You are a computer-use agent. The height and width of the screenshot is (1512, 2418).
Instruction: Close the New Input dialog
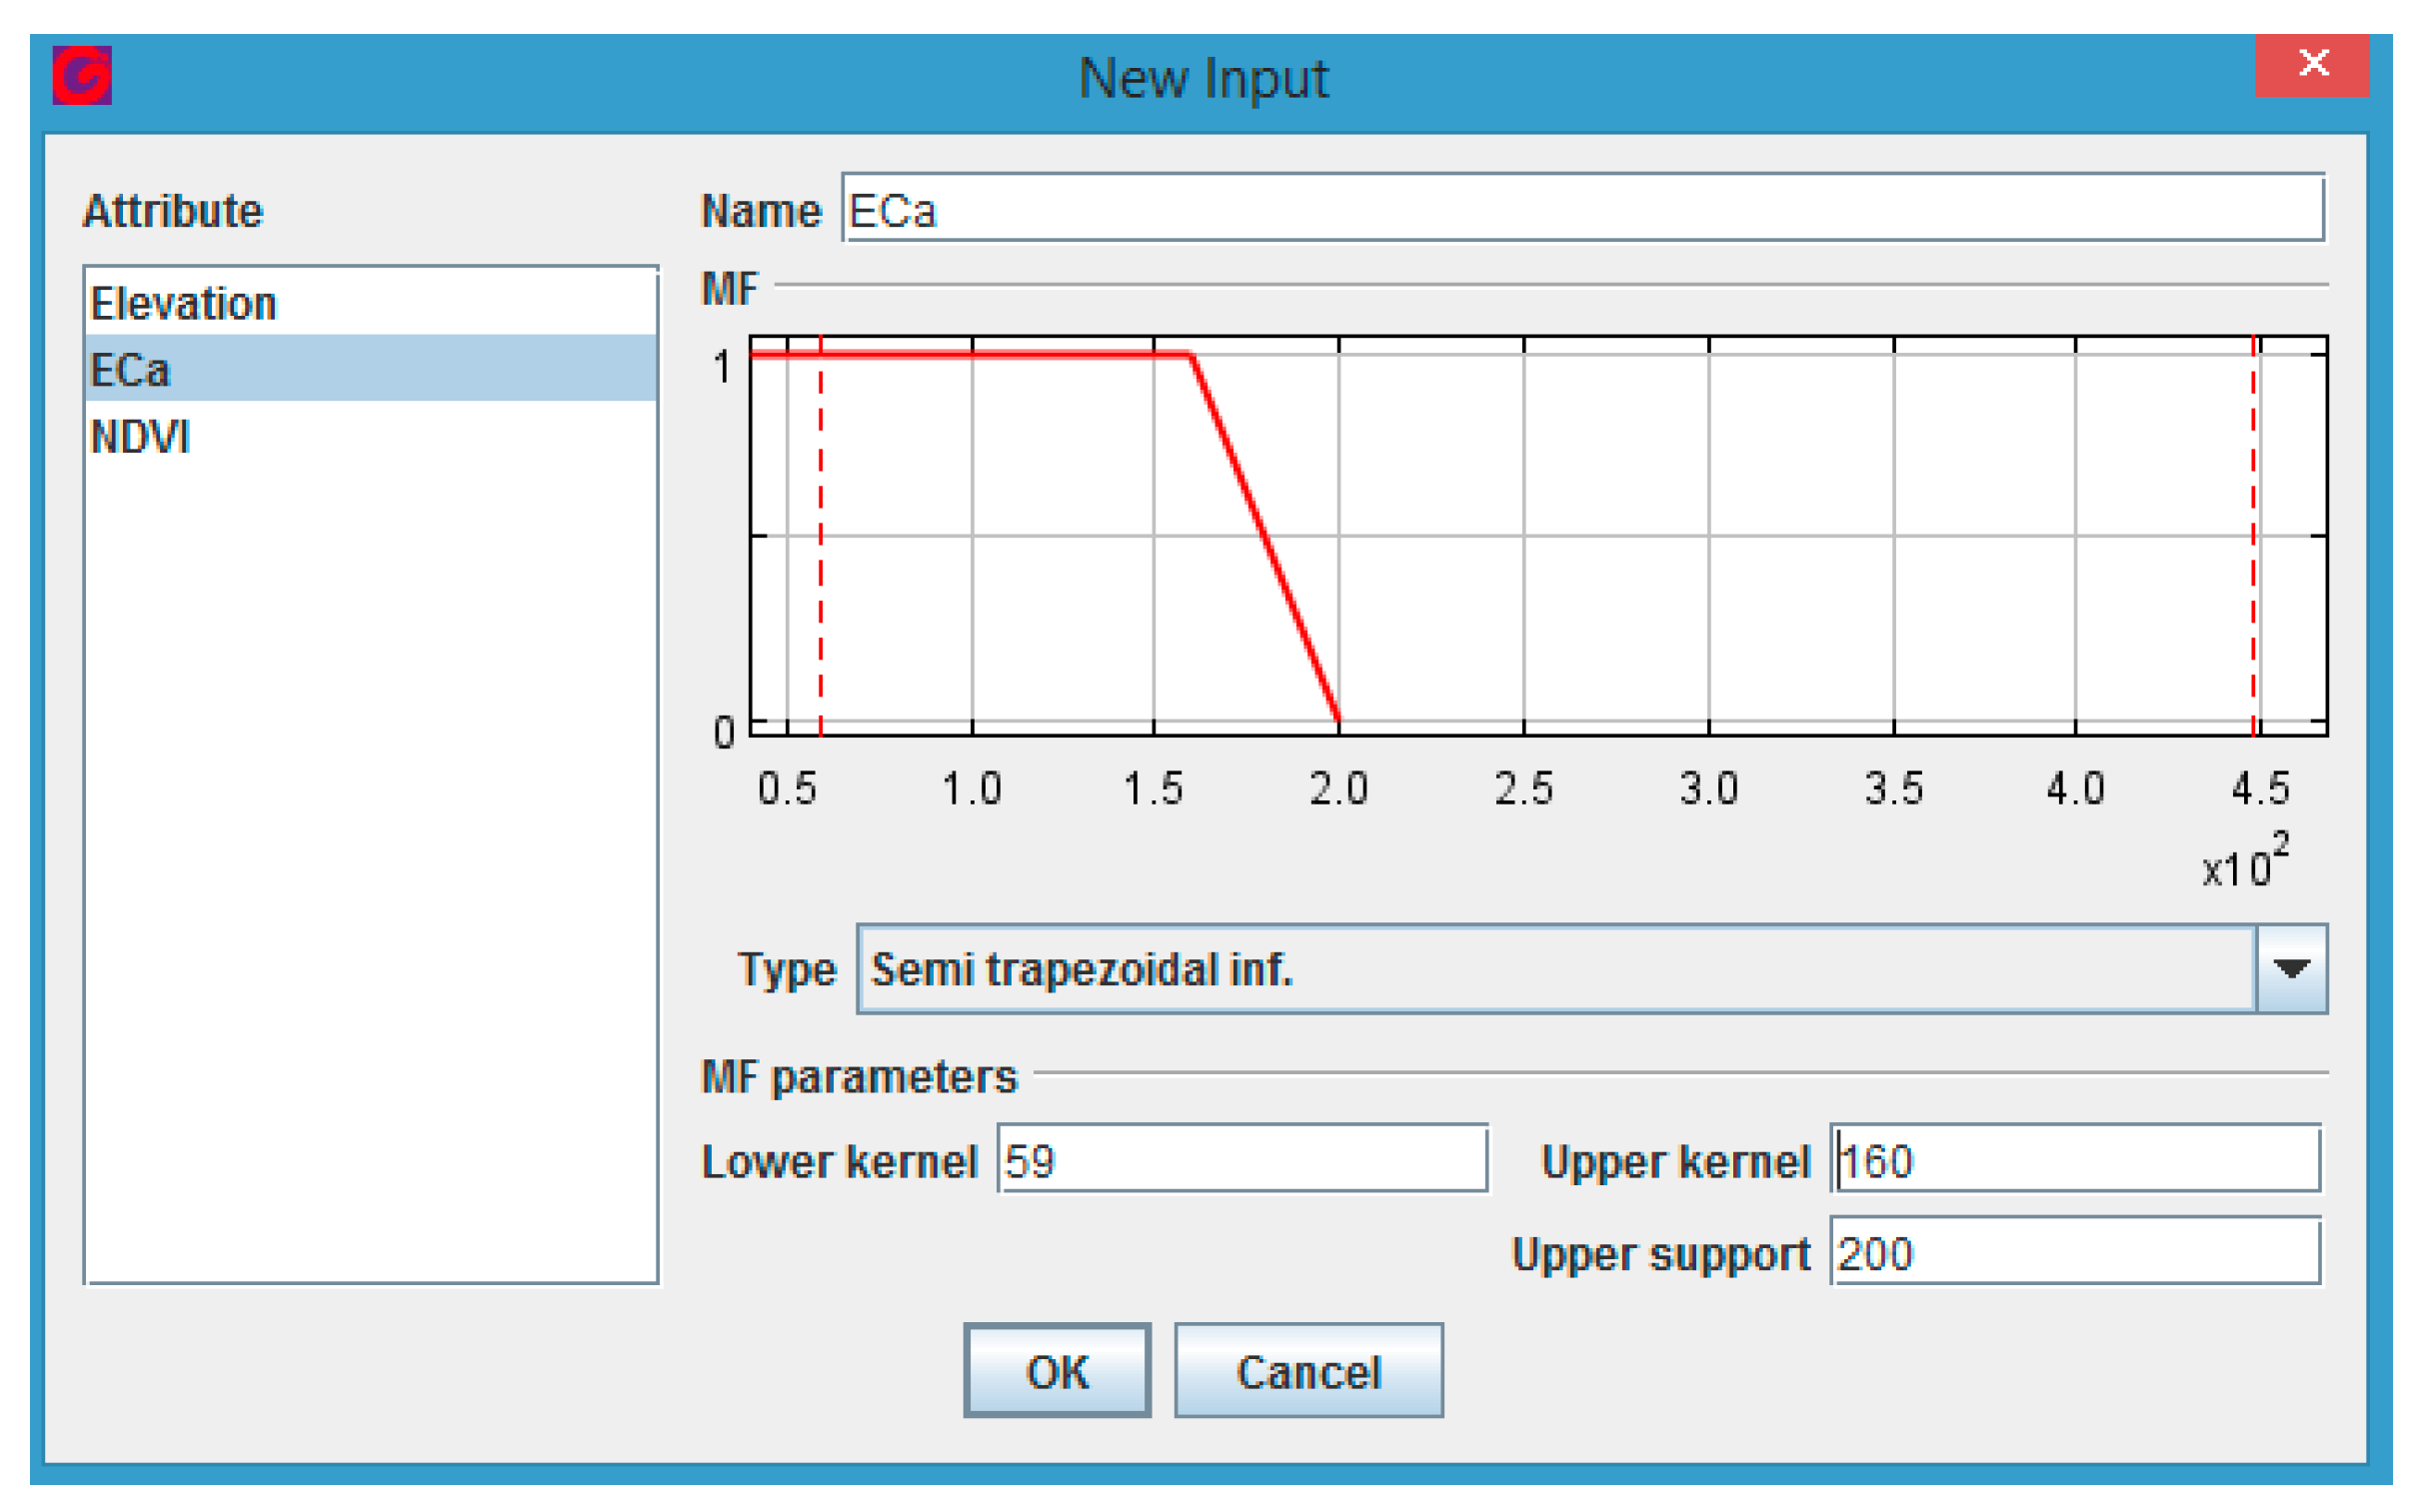[x=2311, y=64]
